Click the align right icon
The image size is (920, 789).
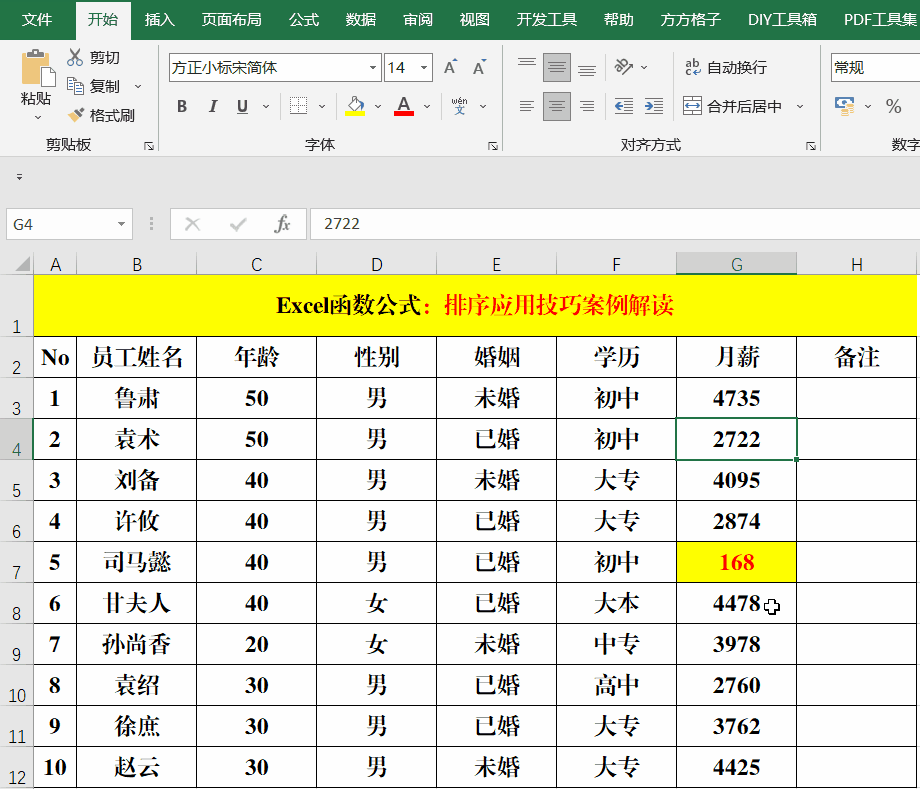pyautogui.click(x=587, y=106)
